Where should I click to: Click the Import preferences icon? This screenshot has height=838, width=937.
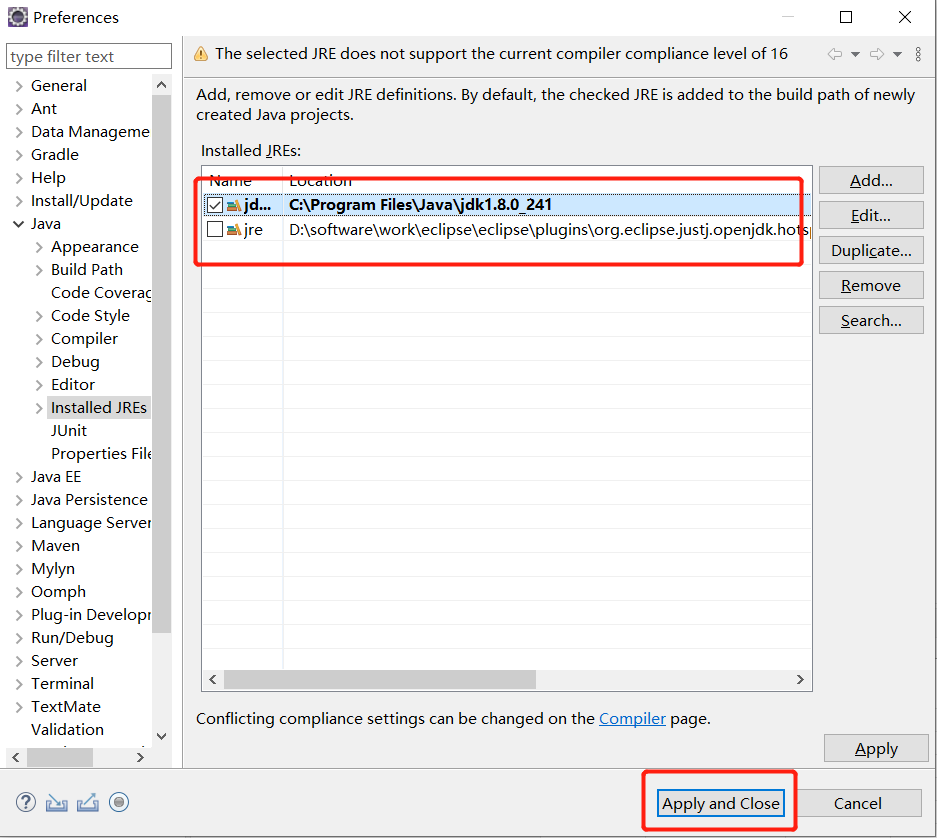coord(57,802)
